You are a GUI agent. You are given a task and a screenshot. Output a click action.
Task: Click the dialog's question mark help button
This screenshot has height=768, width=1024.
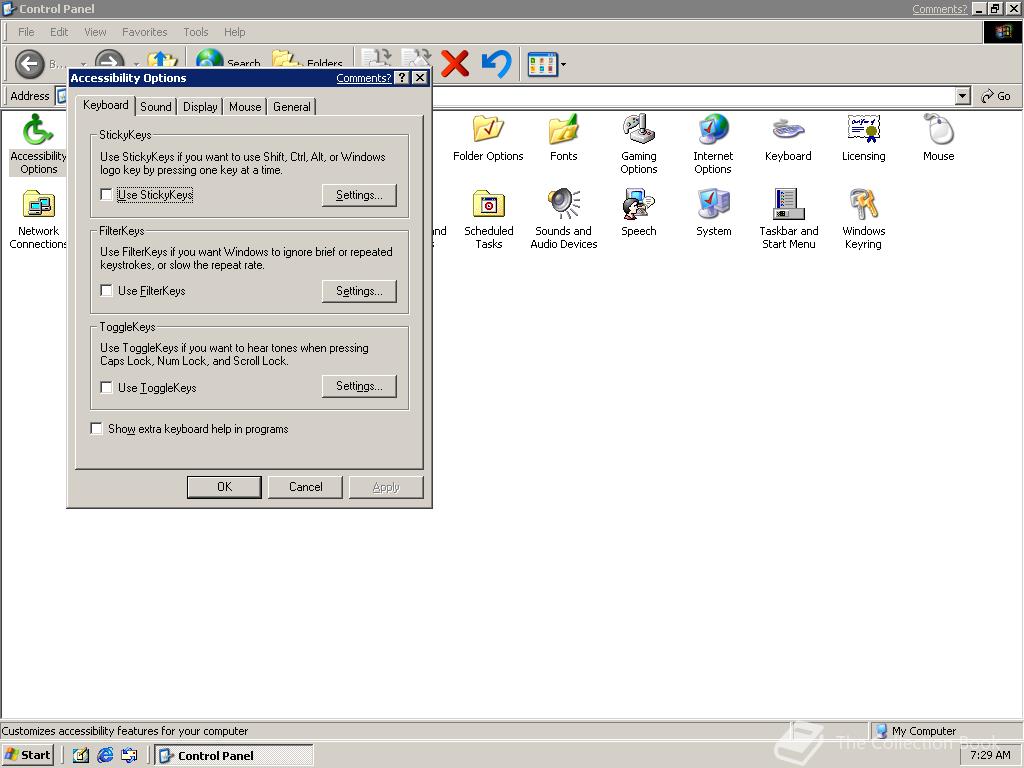click(x=402, y=78)
